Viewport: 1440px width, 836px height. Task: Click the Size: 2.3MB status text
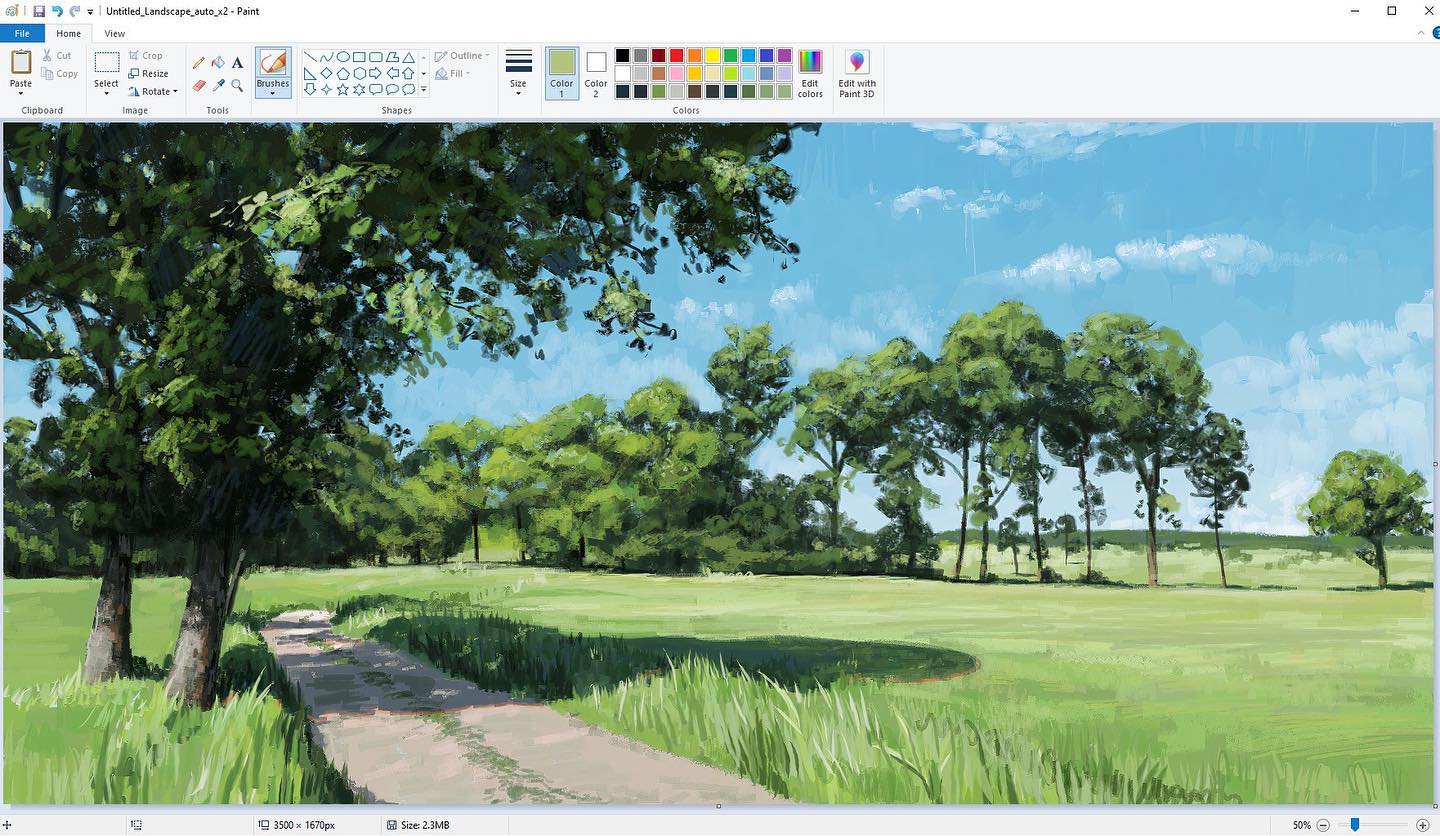(x=425, y=825)
